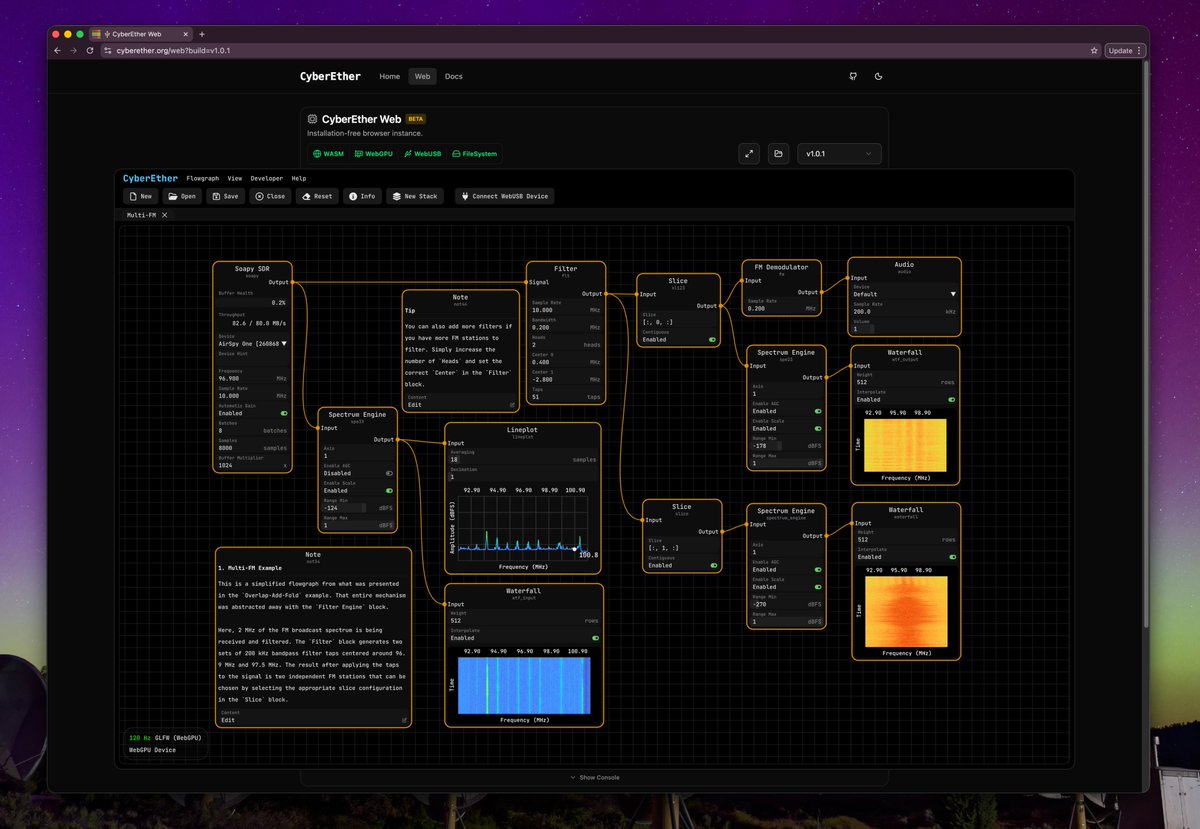Click the Open toolbar button
This screenshot has width=1200, height=829.
pyautogui.click(x=182, y=196)
